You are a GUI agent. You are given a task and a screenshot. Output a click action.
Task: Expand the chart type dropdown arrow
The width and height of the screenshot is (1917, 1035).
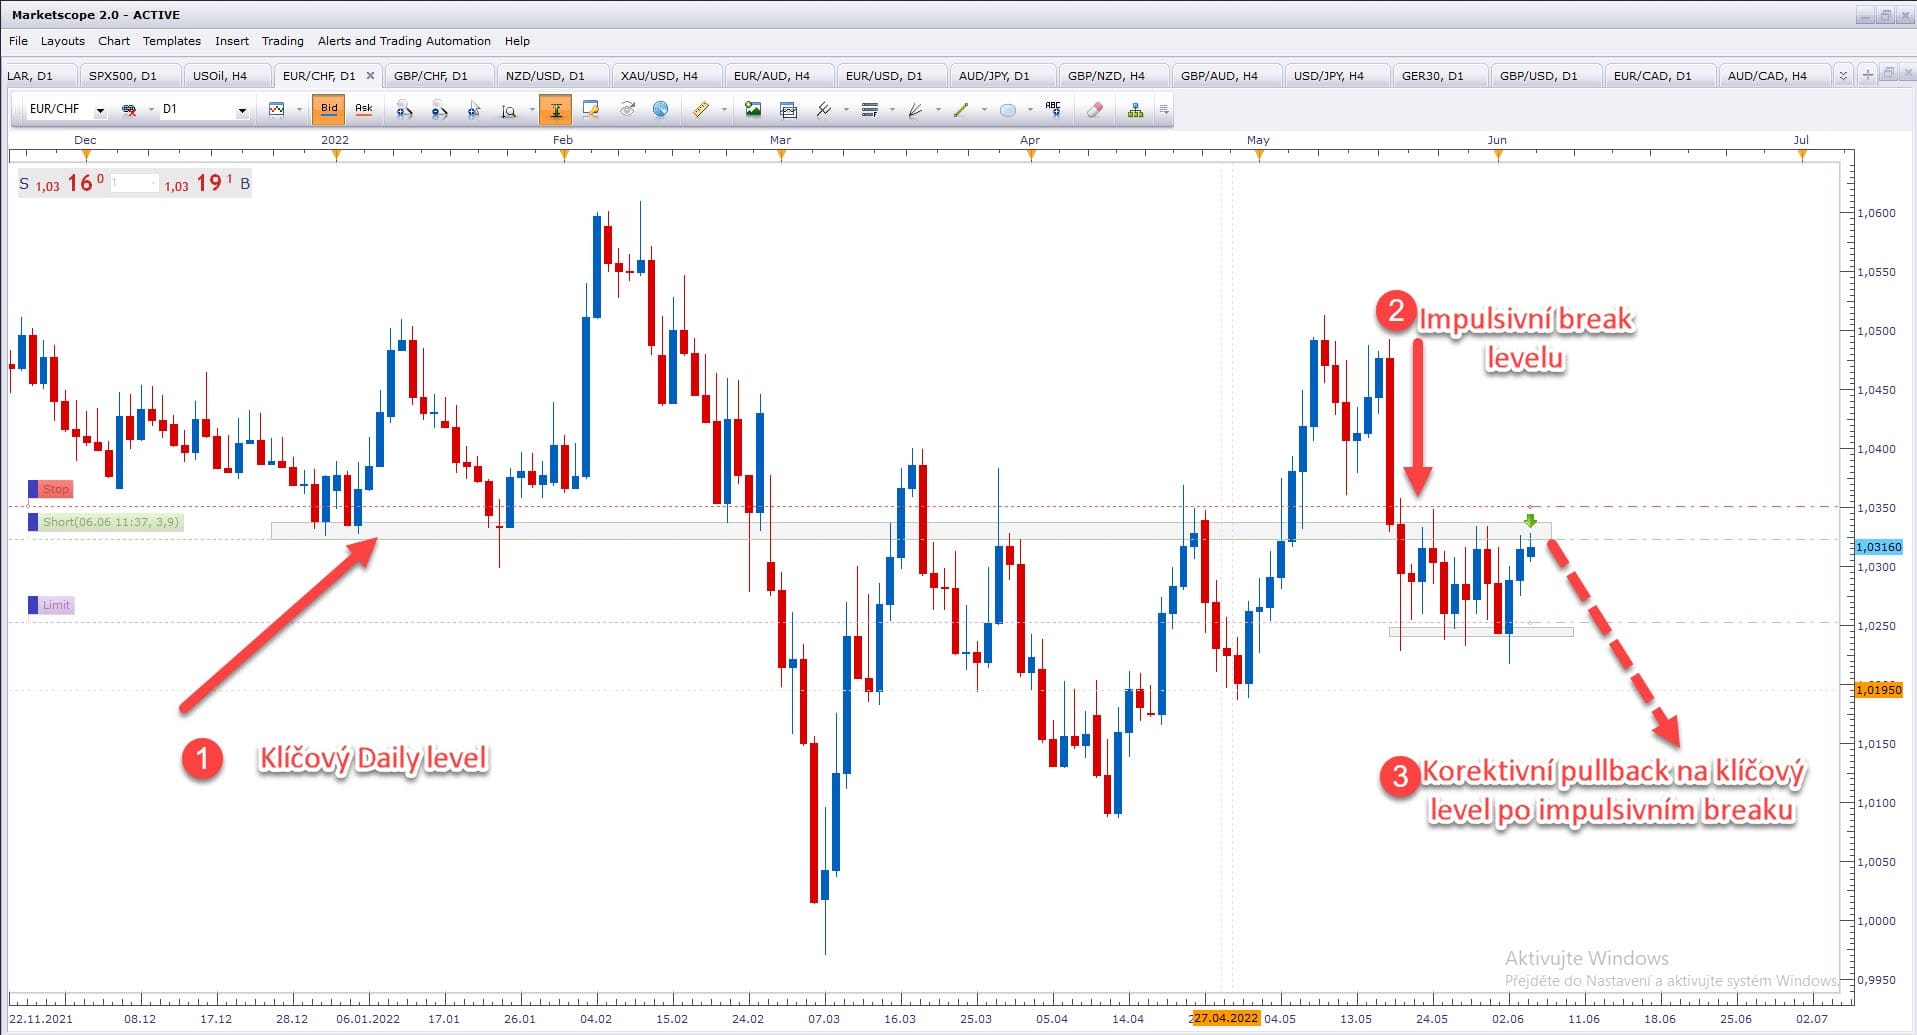(x=299, y=110)
